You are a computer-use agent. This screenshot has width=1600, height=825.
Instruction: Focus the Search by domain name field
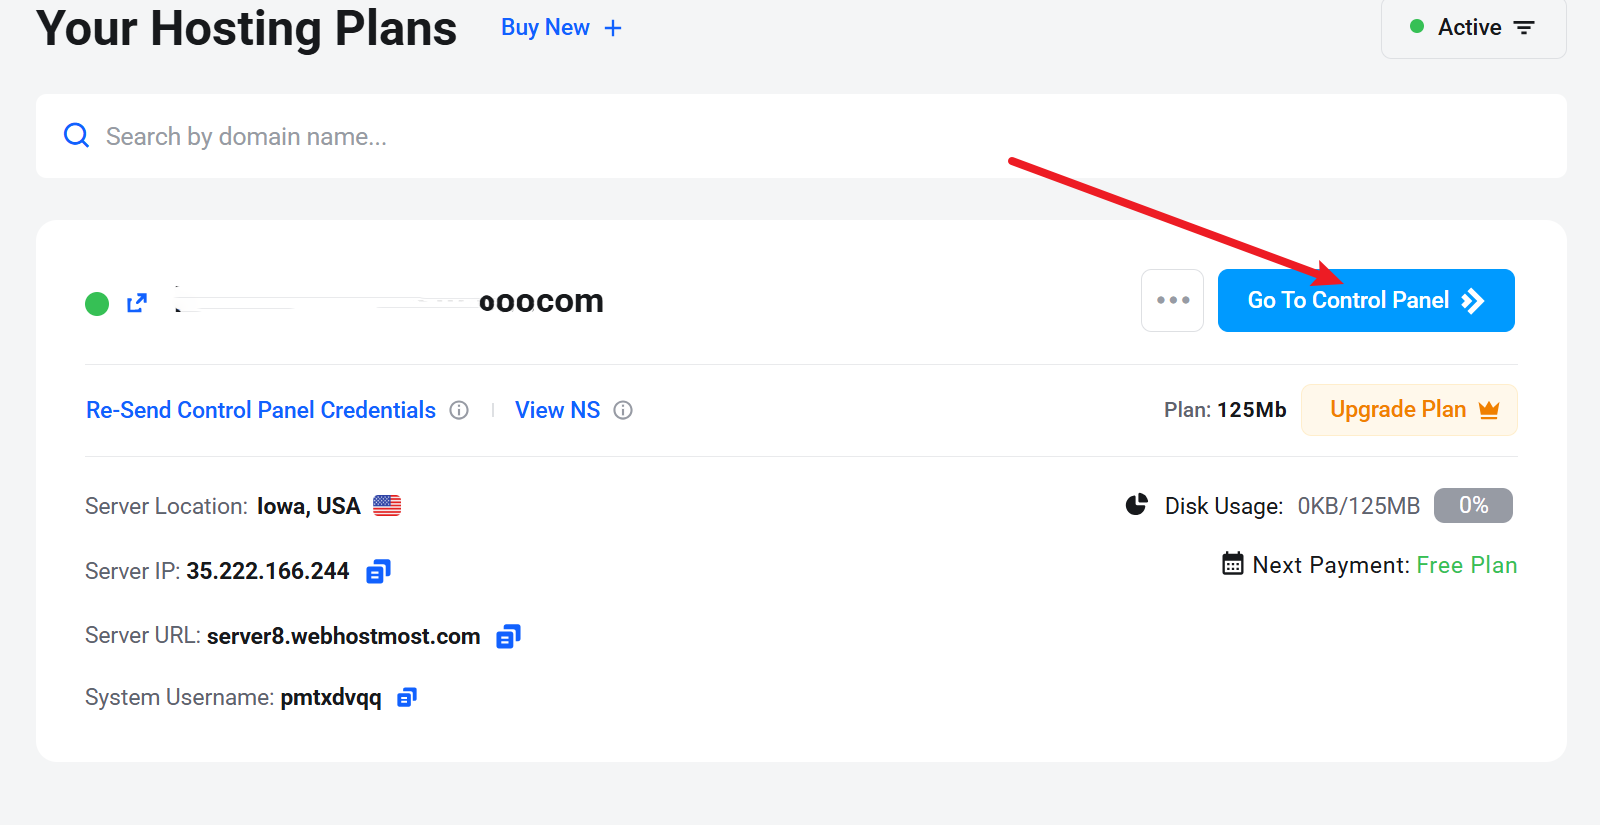pyautogui.click(x=800, y=136)
